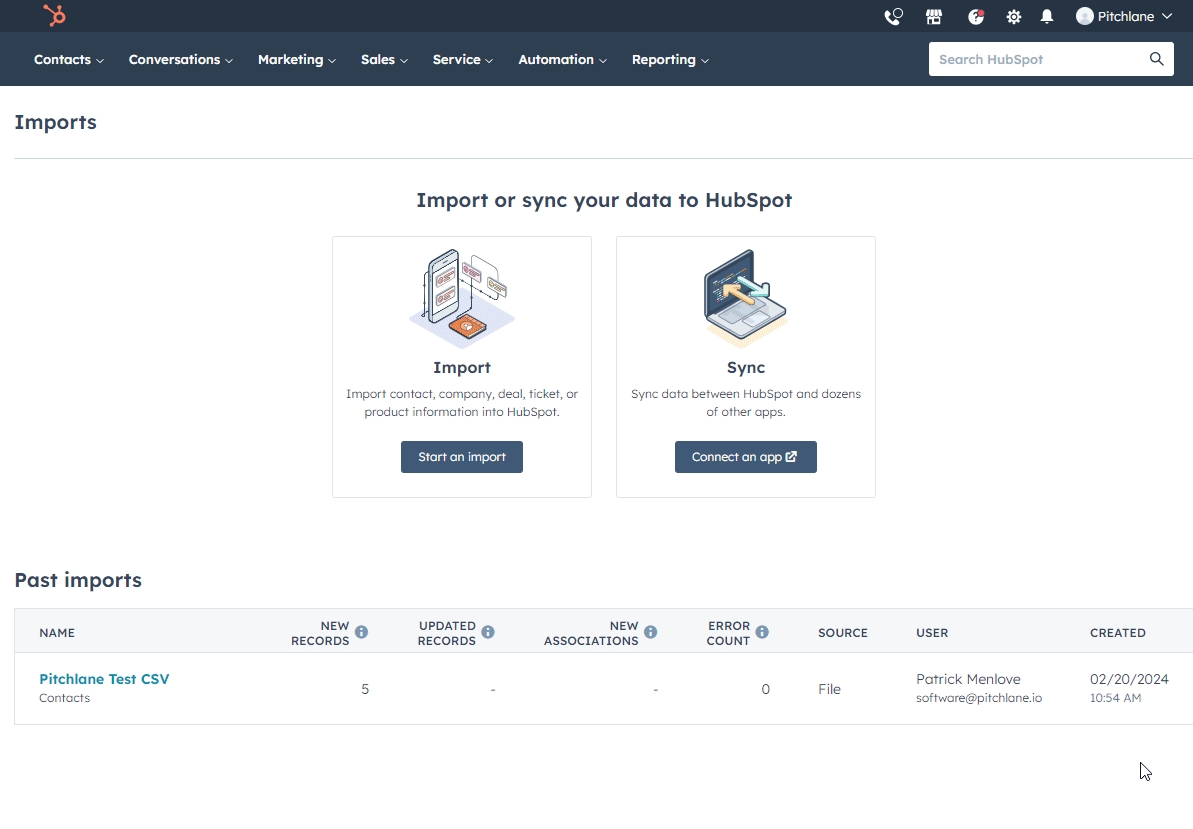Viewport: 1193px width, 829px height.
Task: Open the calling phone icon
Action: point(893,17)
